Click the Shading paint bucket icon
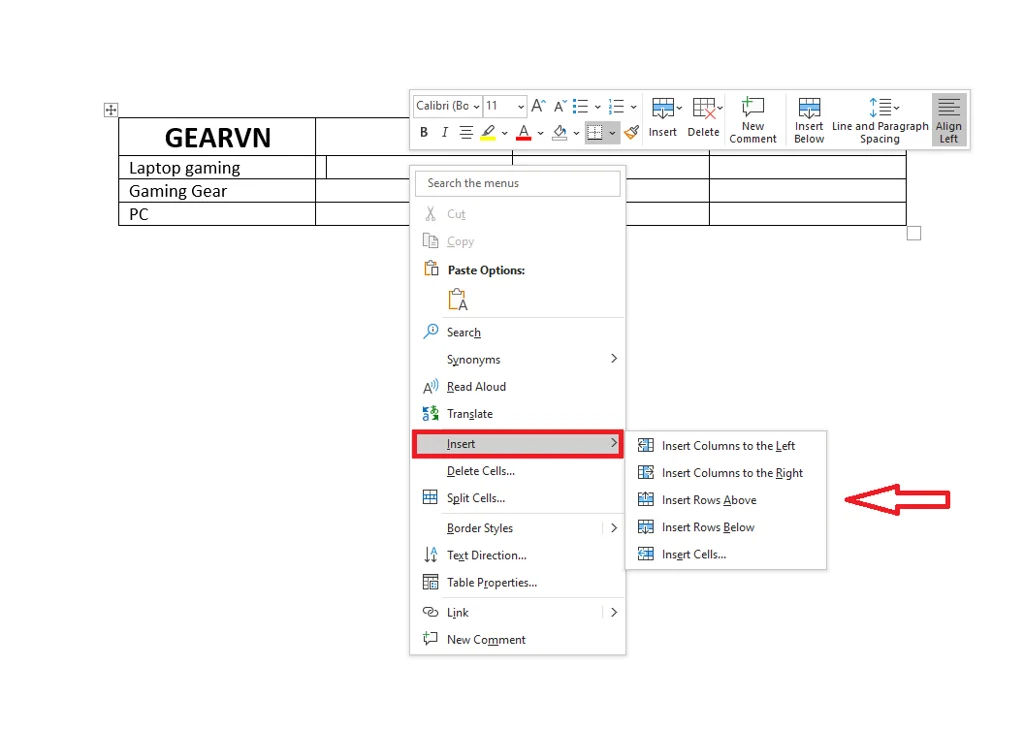1024x730 pixels. click(560, 133)
